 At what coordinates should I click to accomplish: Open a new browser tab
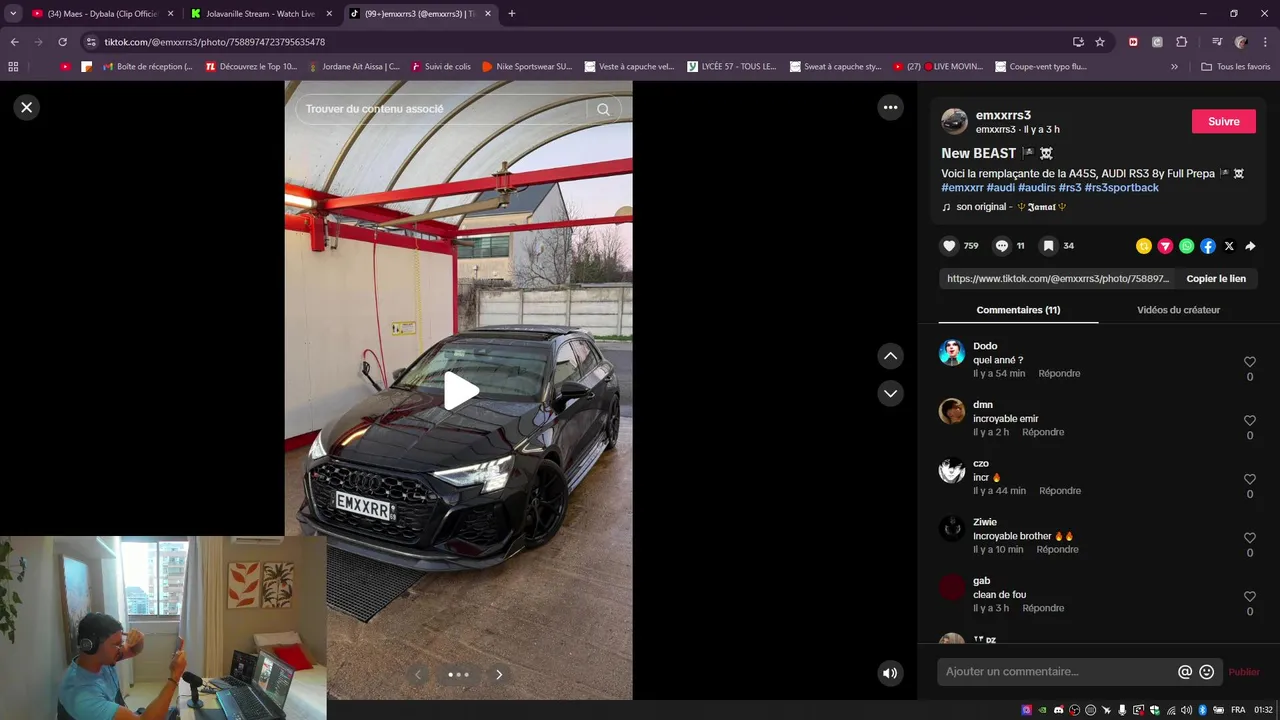click(x=512, y=14)
